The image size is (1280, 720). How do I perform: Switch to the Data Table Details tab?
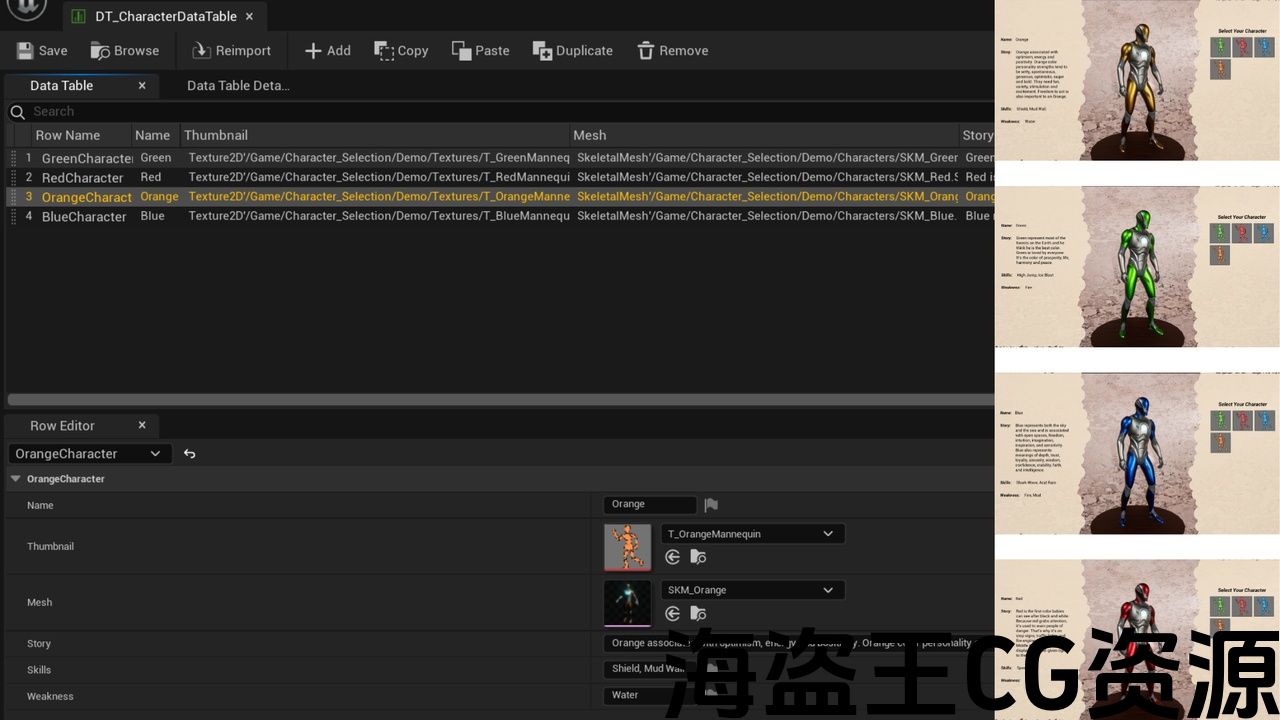click(238, 86)
